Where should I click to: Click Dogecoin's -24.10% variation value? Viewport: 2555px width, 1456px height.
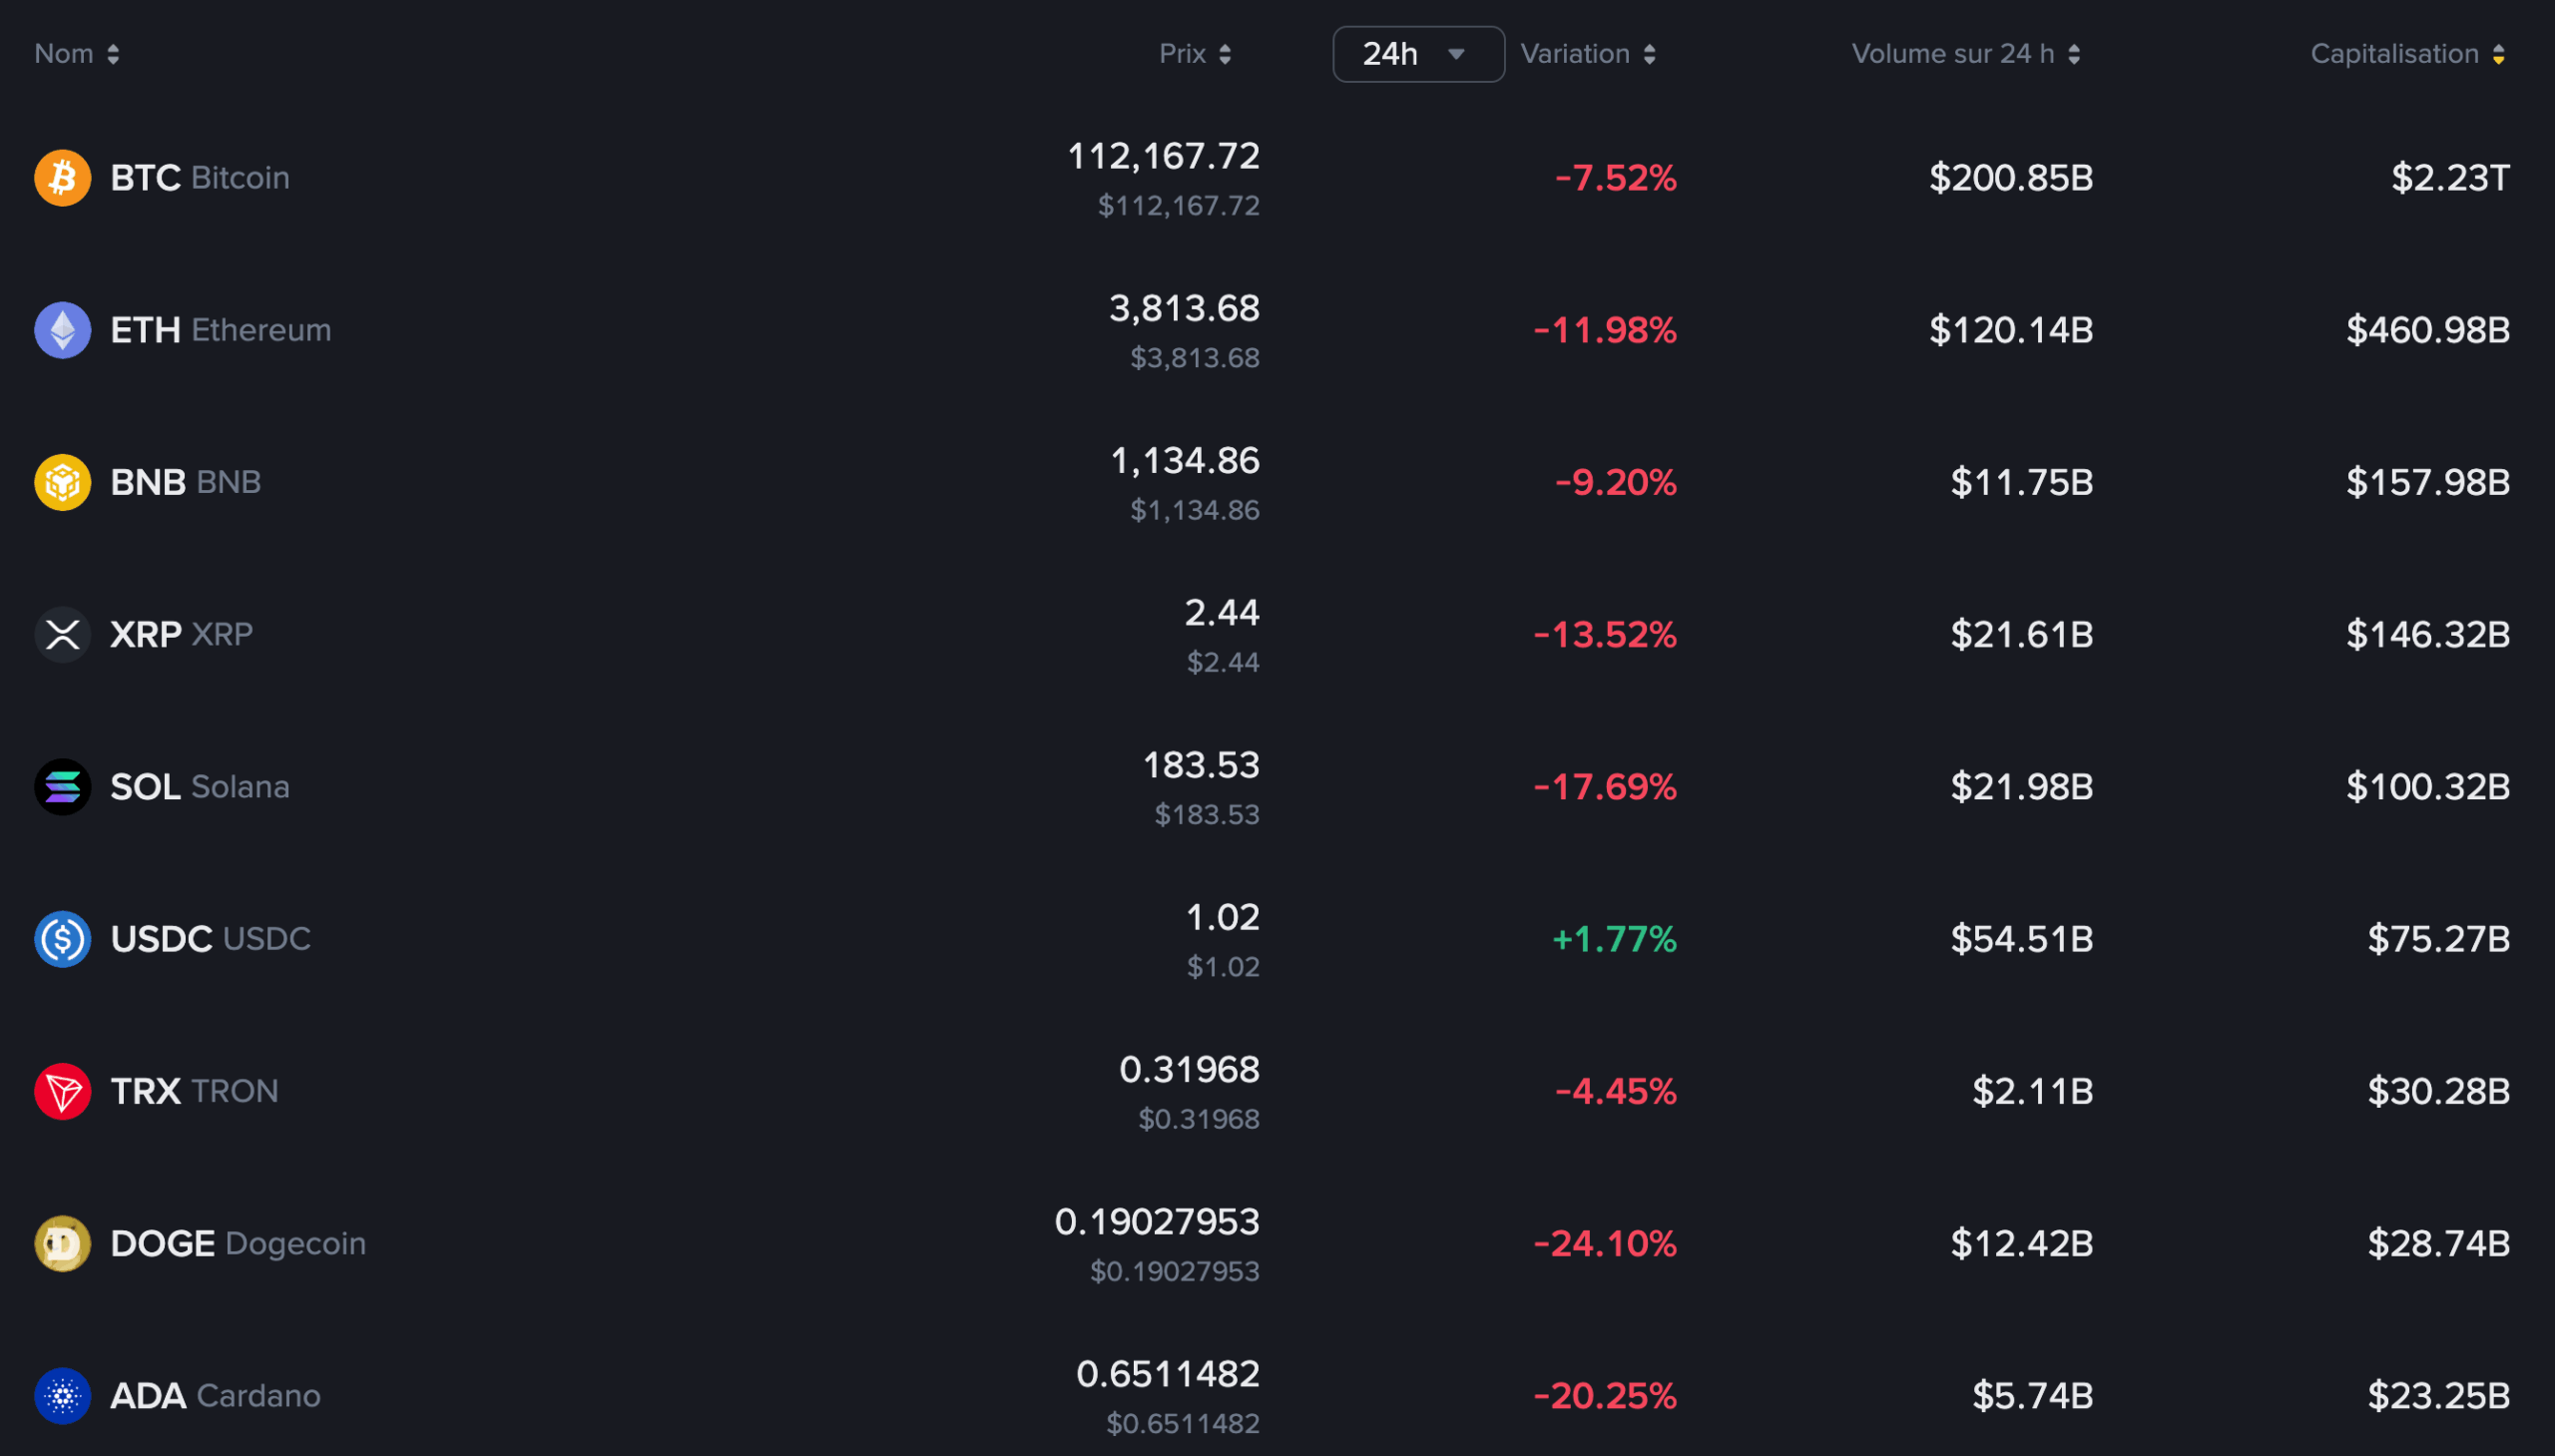(x=1604, y=1243)
